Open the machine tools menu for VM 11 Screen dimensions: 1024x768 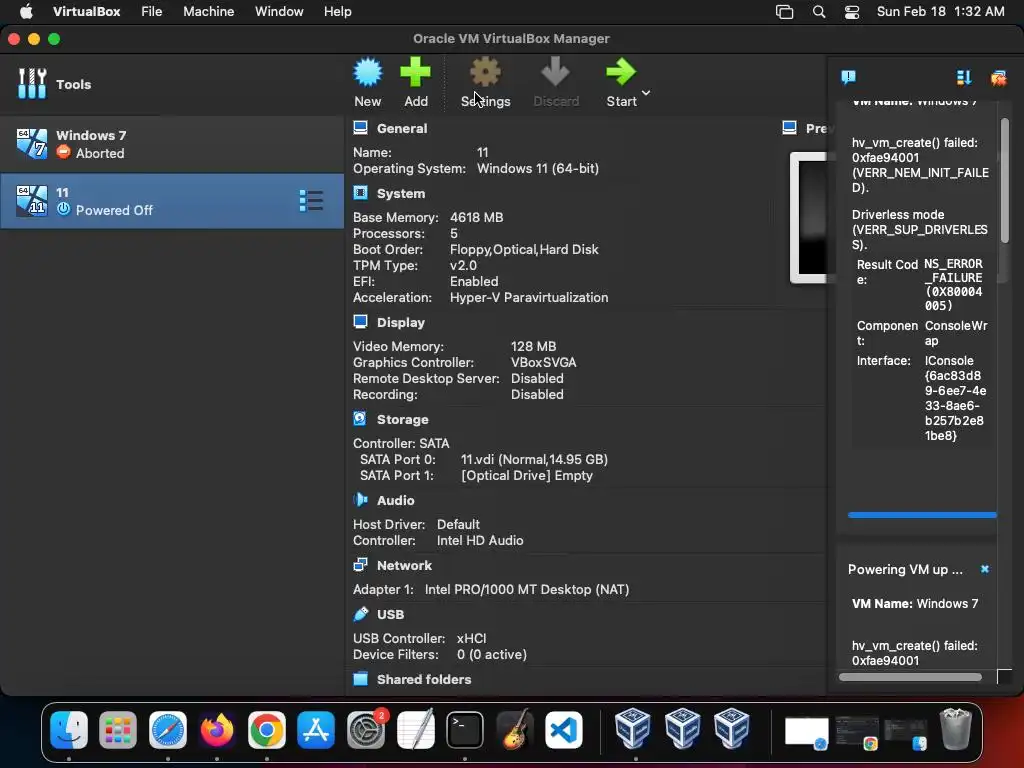[x=311, y=200]
